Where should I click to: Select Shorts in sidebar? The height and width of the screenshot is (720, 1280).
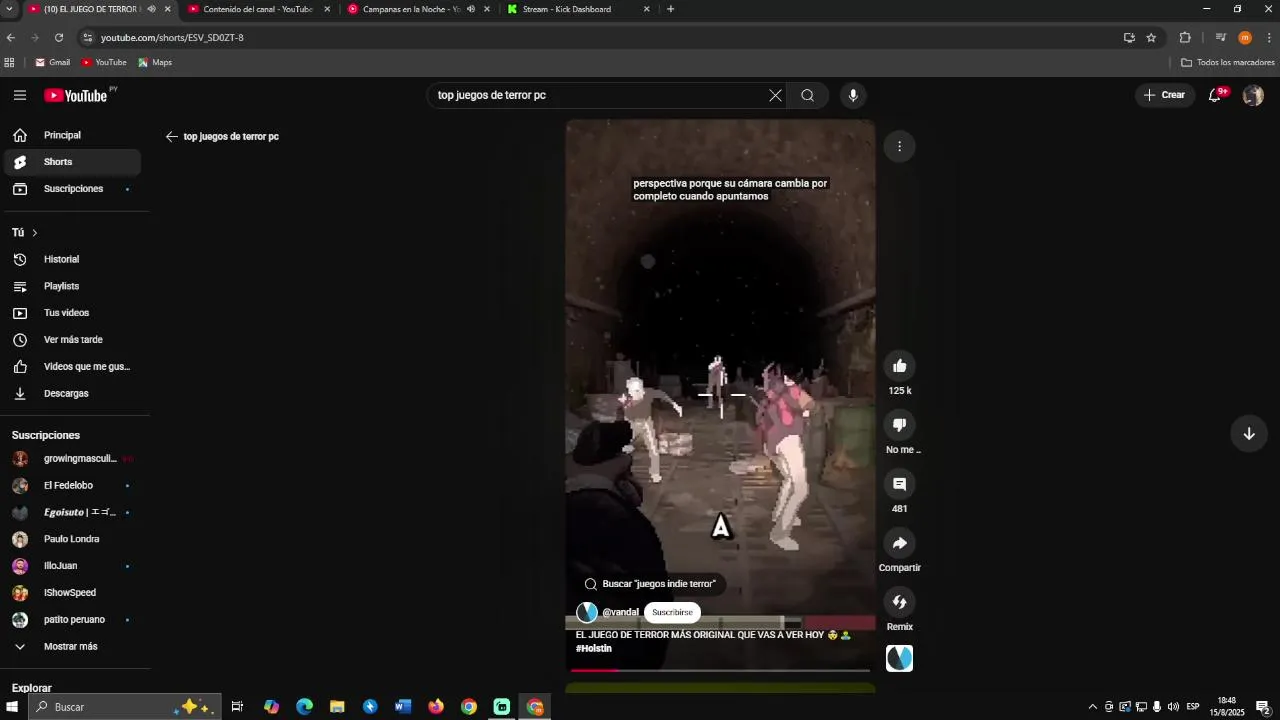[72, 162]
